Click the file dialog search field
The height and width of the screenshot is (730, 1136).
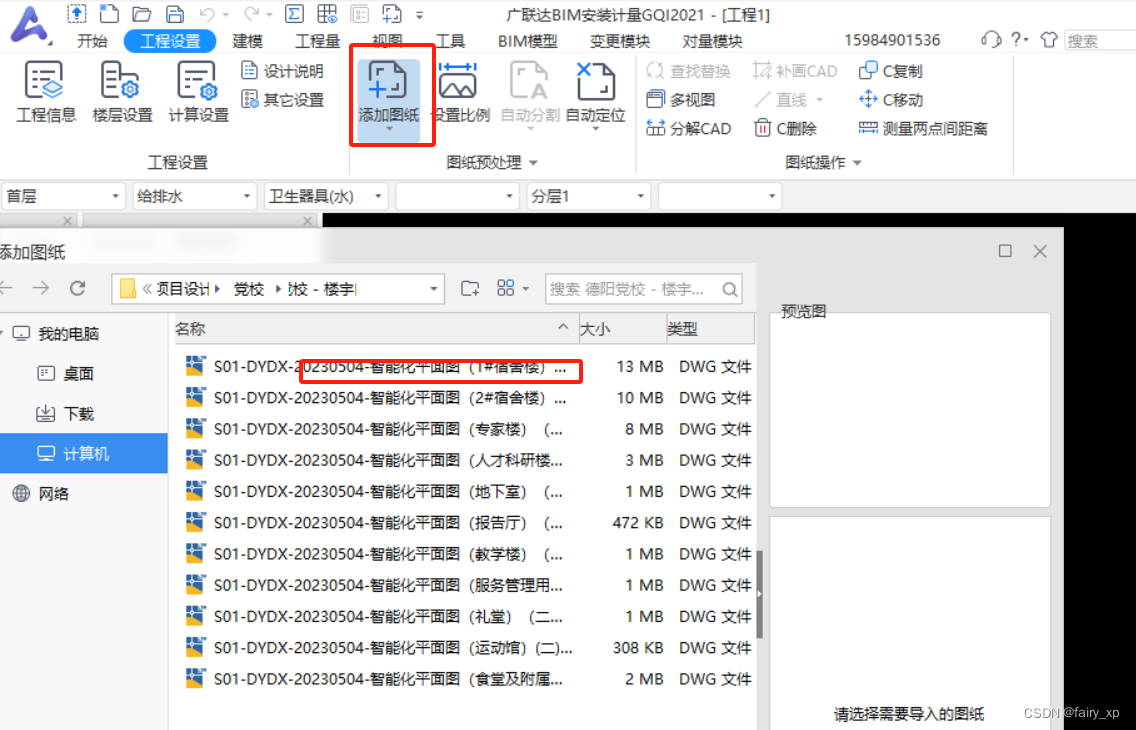pos(643,289)
